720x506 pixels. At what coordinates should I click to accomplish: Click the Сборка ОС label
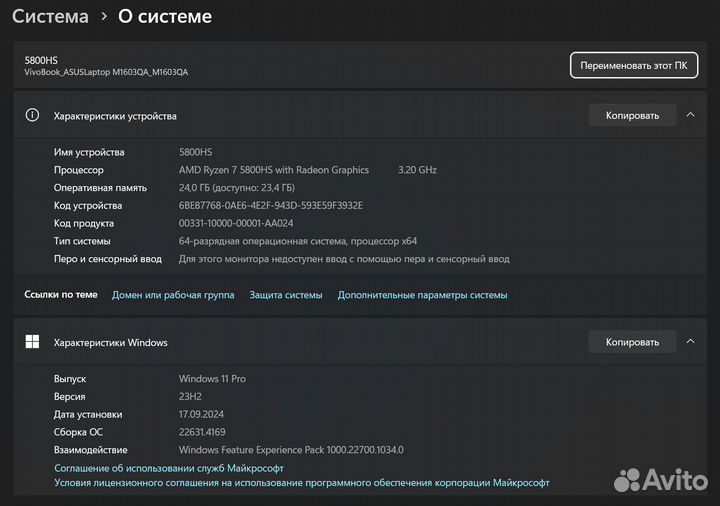point(78,432)
